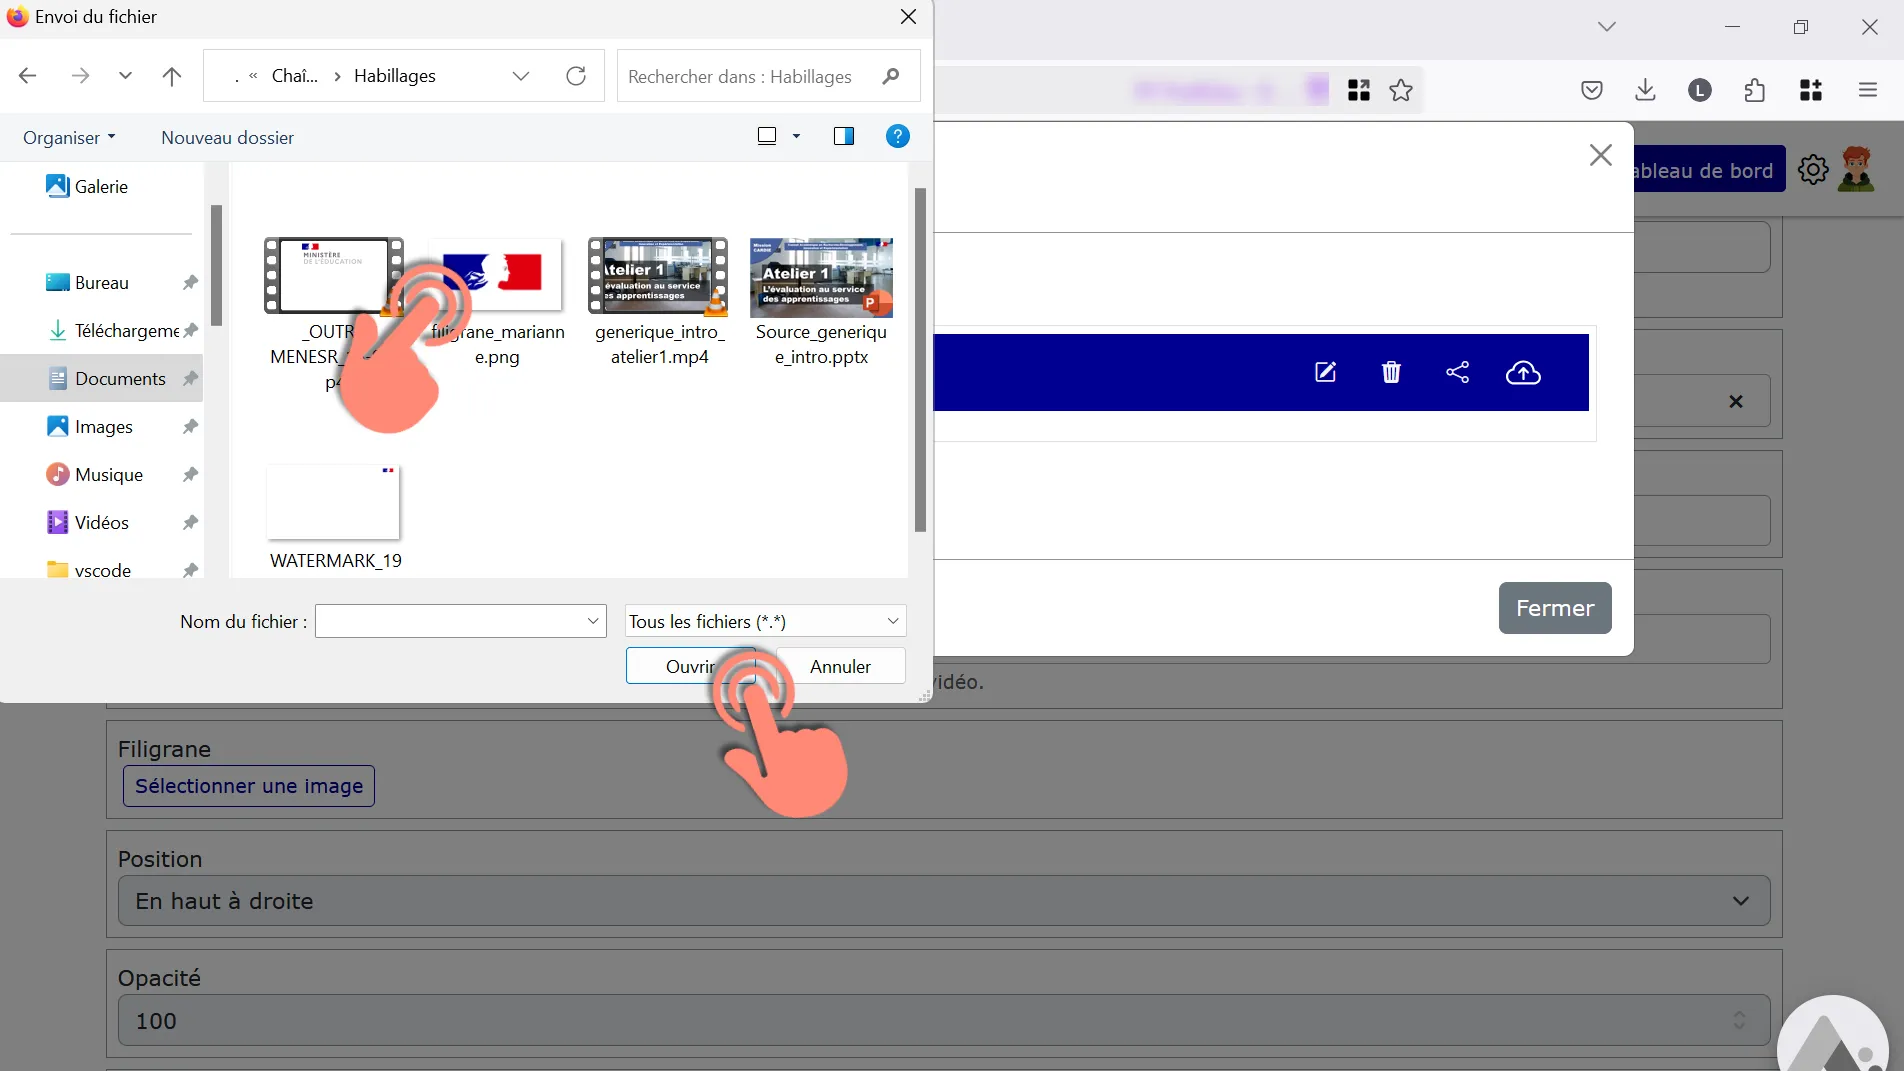
Task: Unpin Images using its pin icon
Action: pos(190,427)
